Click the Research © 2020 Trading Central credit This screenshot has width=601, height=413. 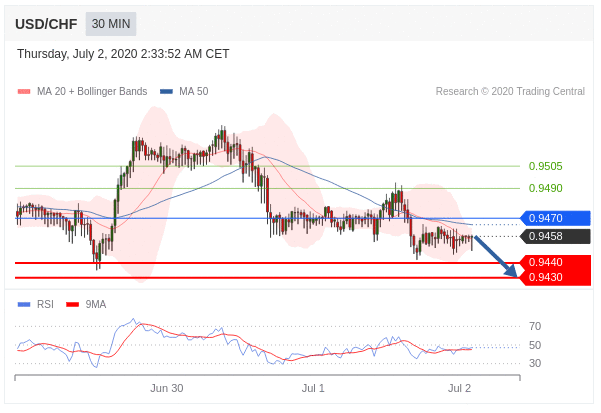tap(510, 91)
